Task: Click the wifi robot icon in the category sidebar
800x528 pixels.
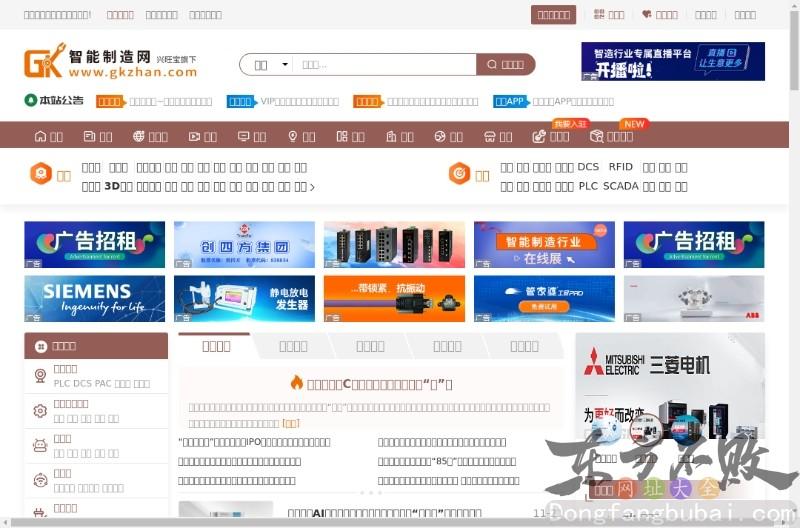Action: tap(40, 481)
